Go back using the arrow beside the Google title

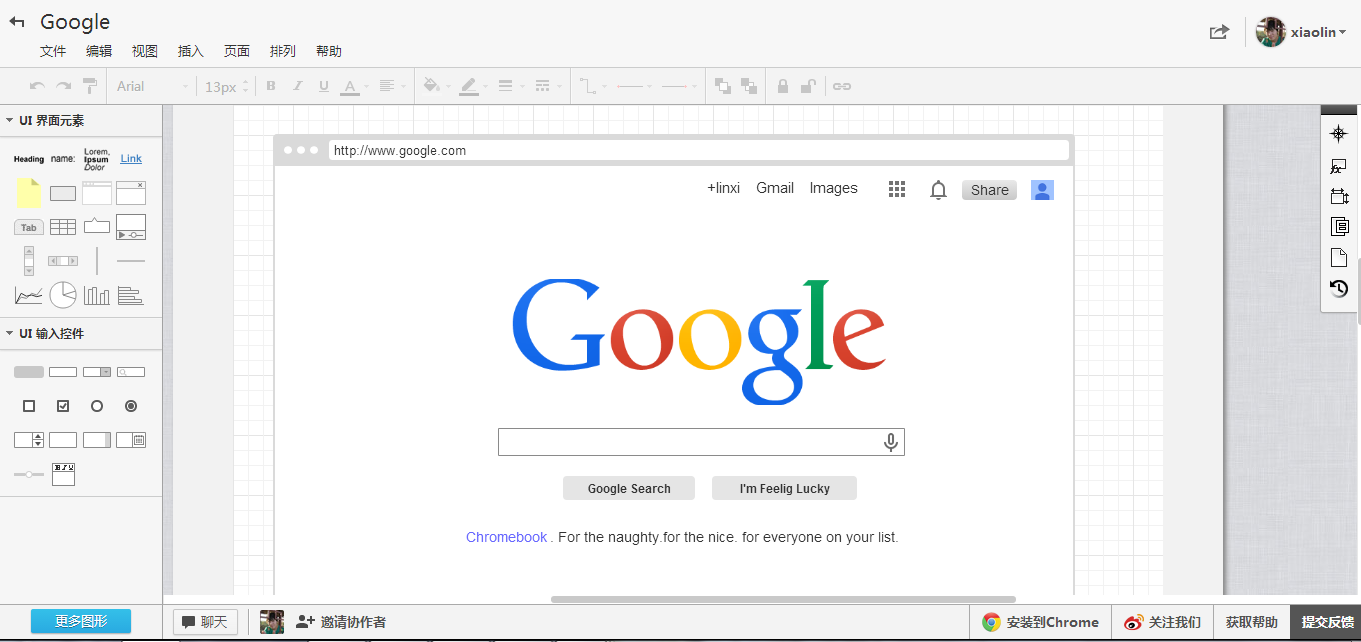click(17, 22)
